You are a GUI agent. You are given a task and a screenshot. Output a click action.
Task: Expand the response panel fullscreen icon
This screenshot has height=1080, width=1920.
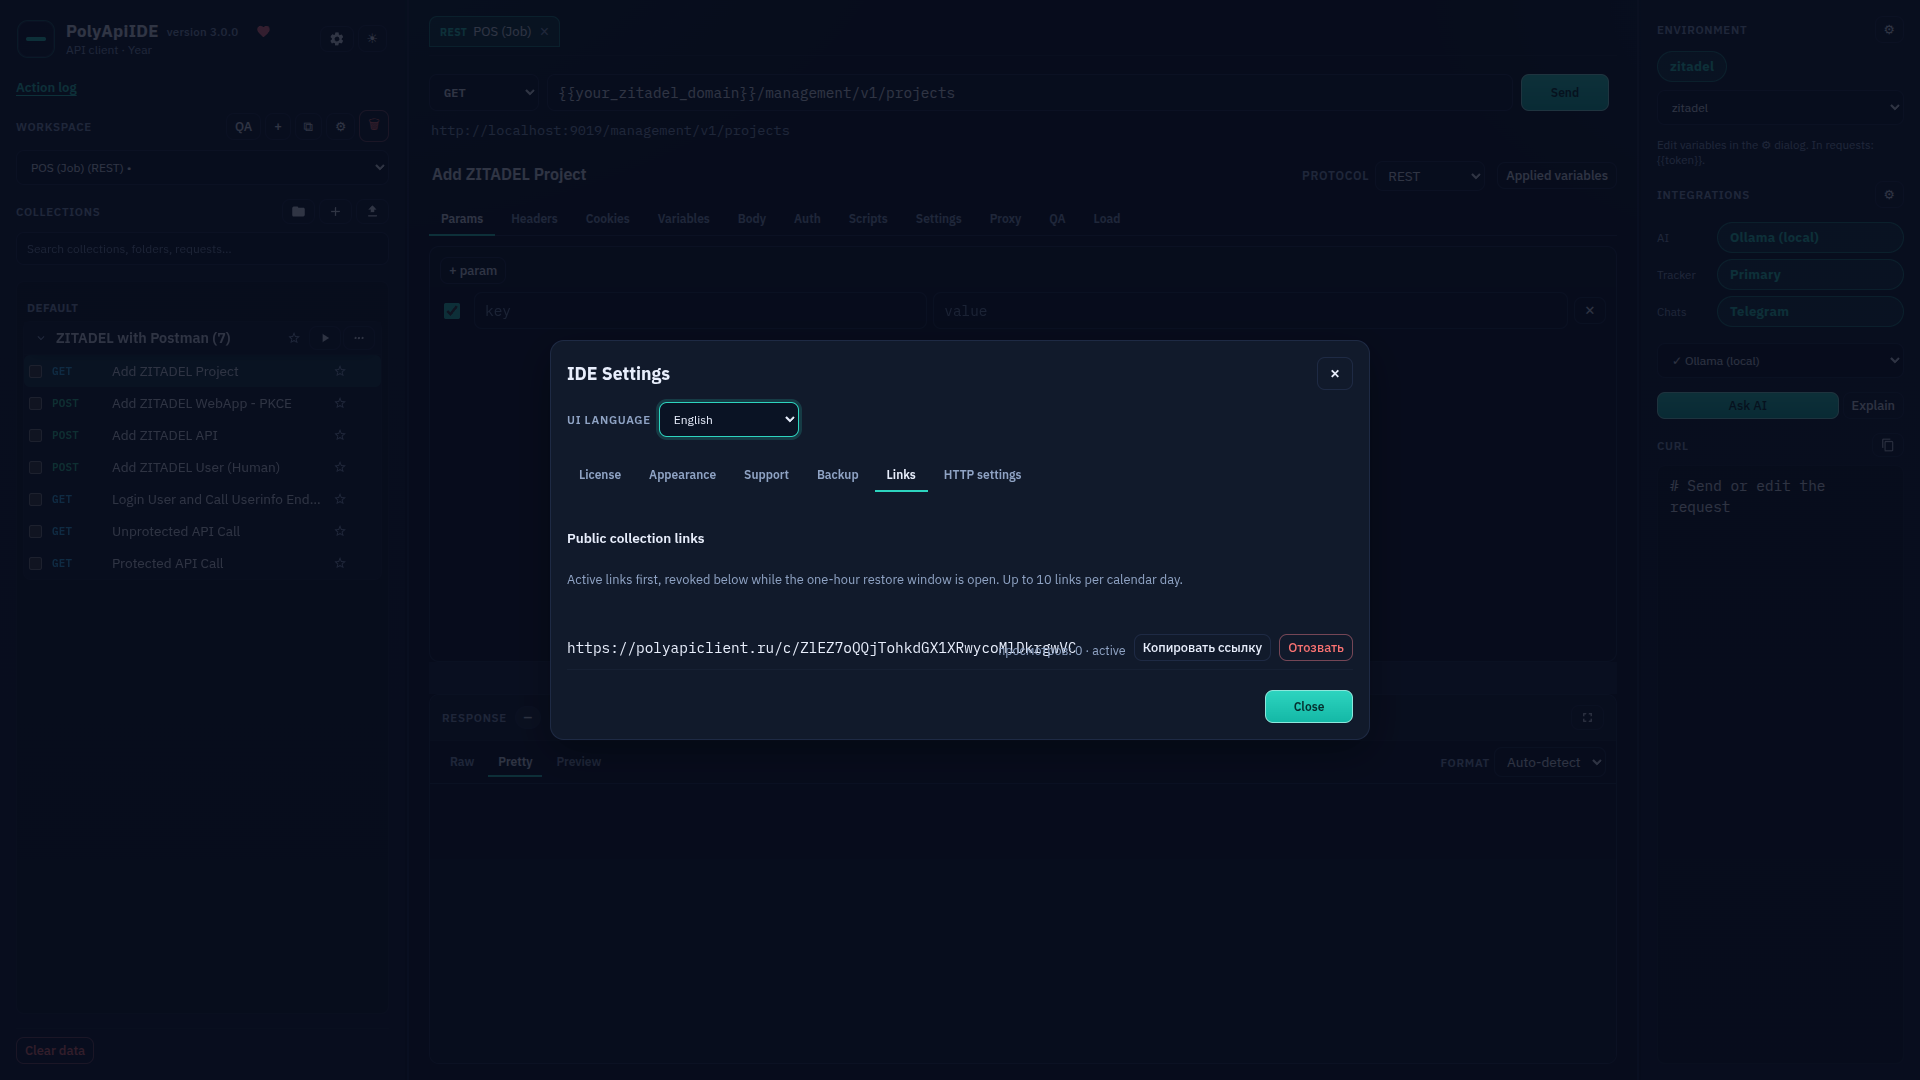pos(1587,718)
